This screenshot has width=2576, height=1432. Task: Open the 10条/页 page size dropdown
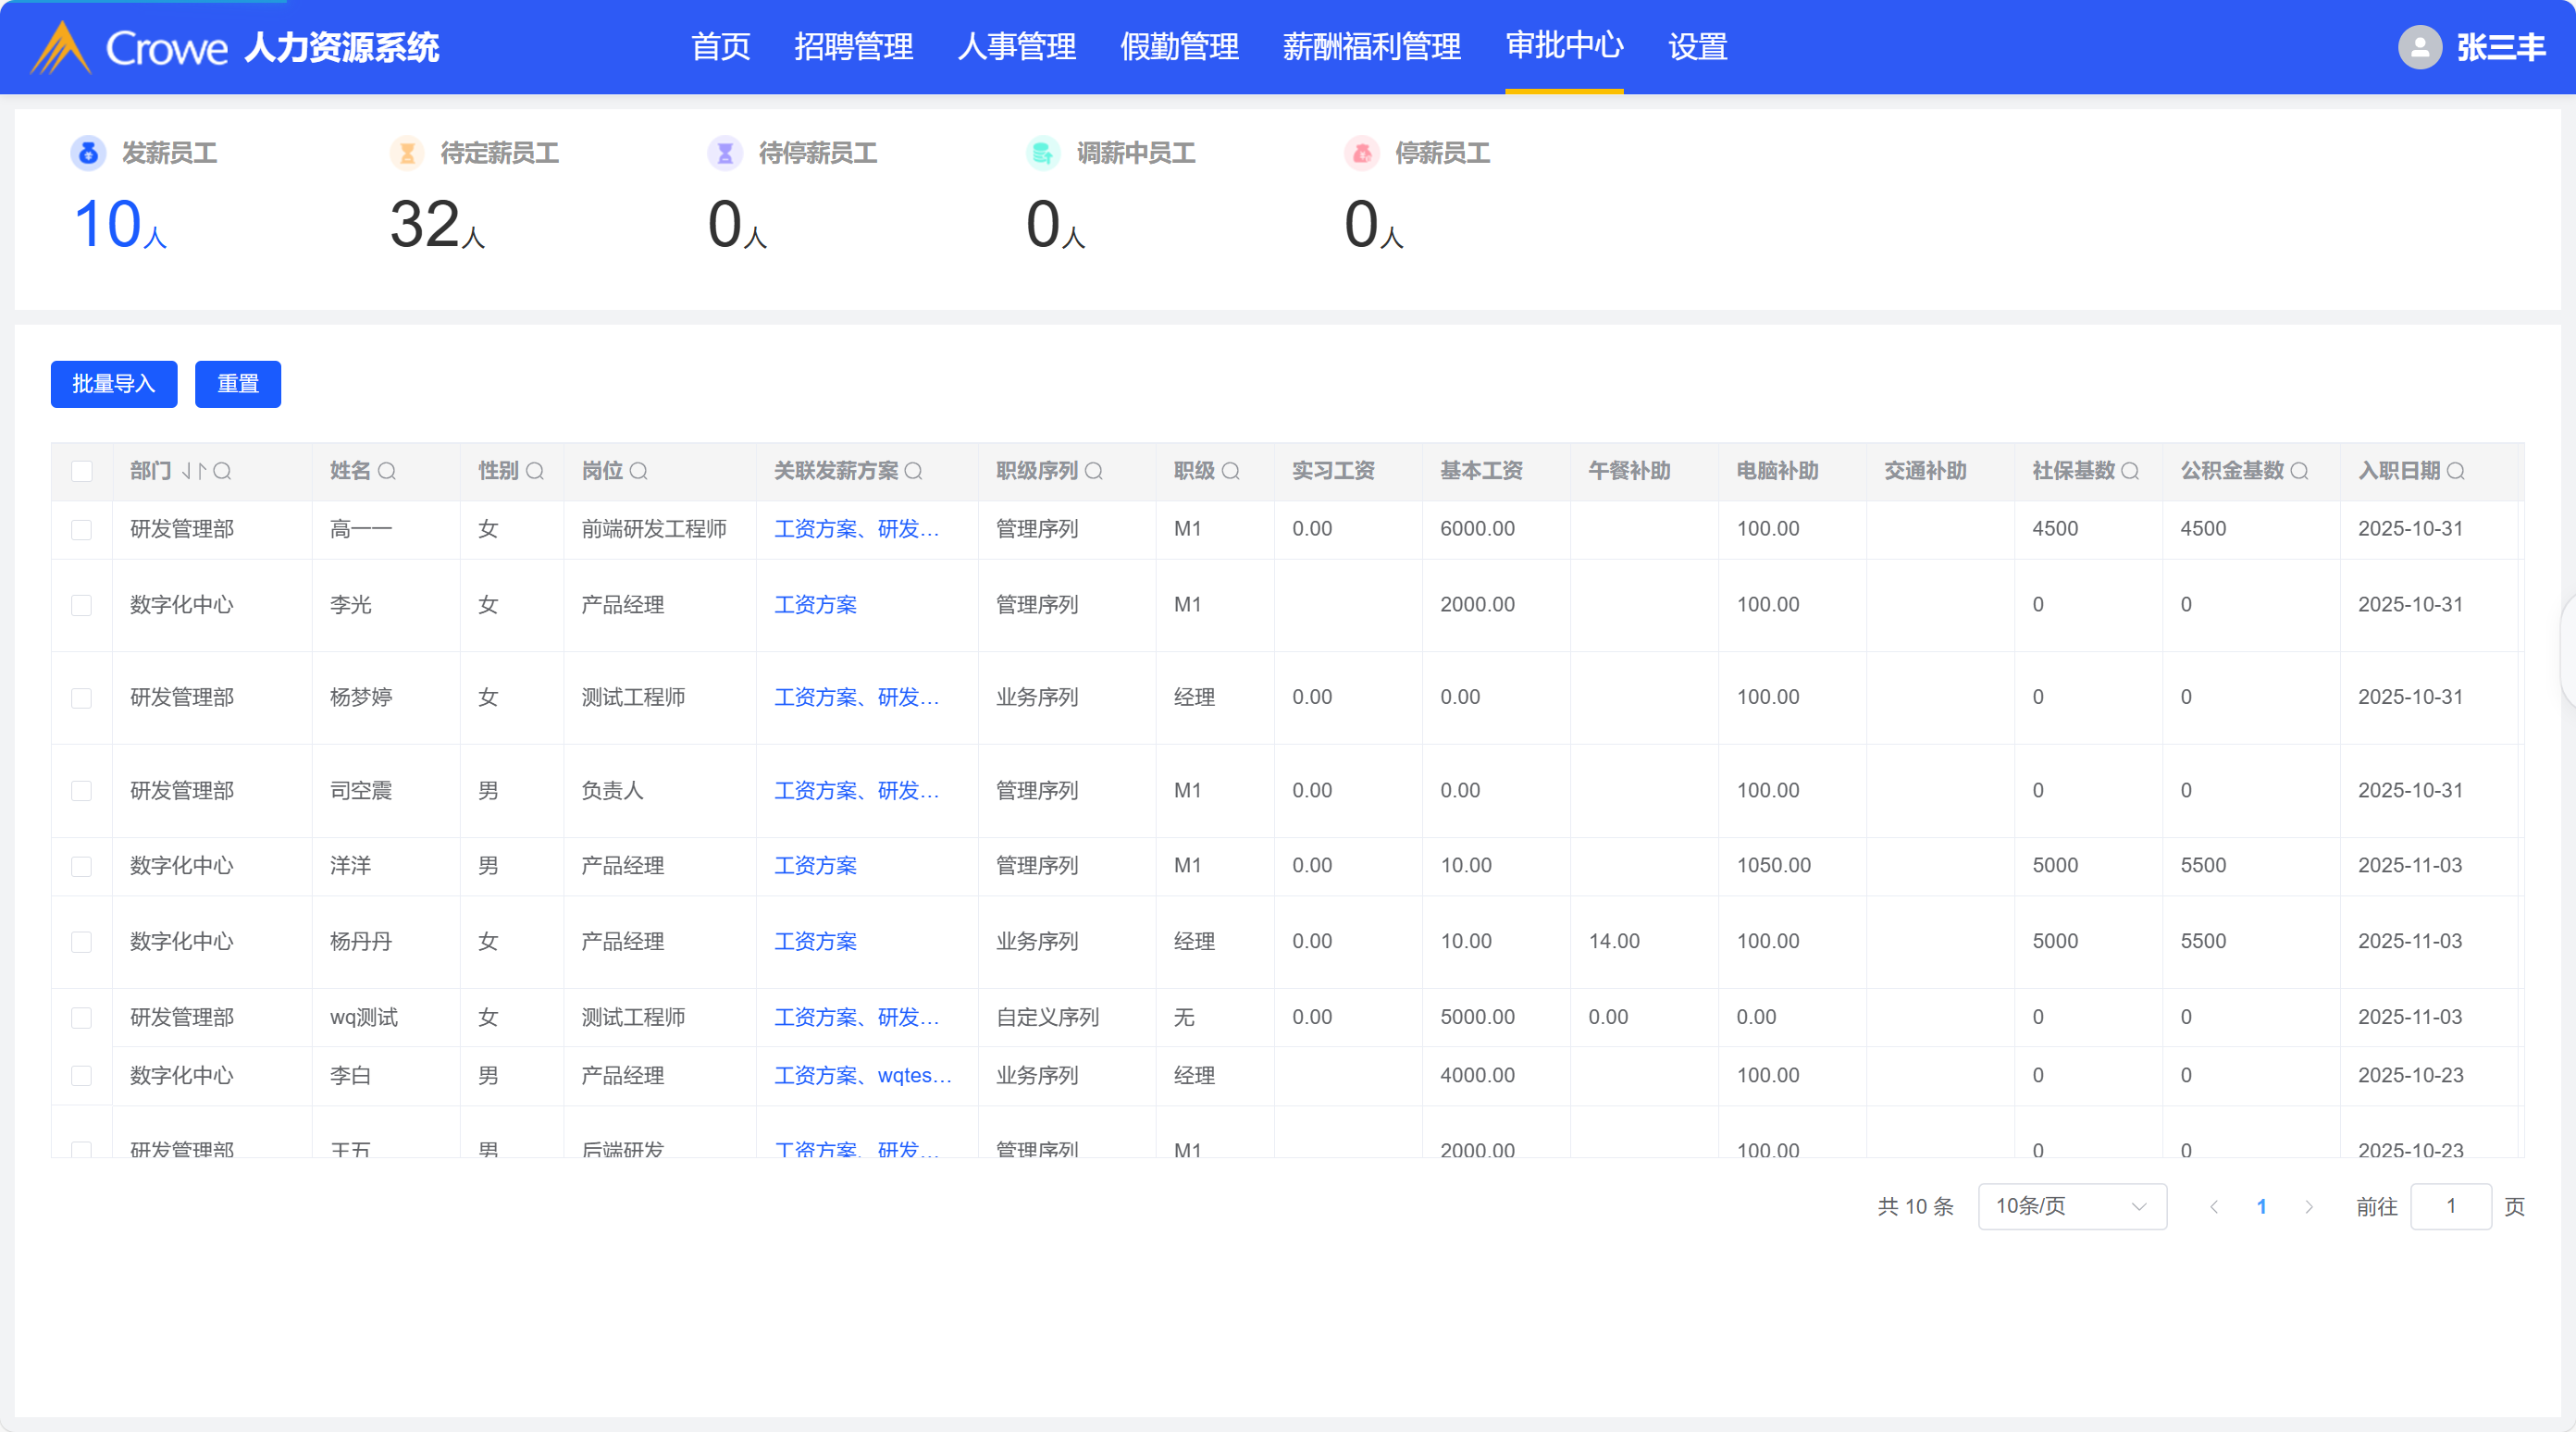pos(2071,1206)
